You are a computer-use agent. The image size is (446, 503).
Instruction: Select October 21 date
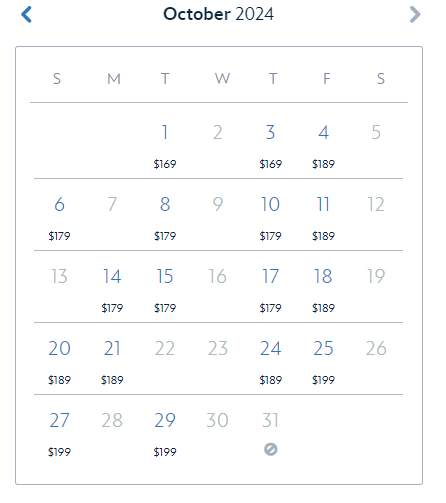tap(112, 362)
